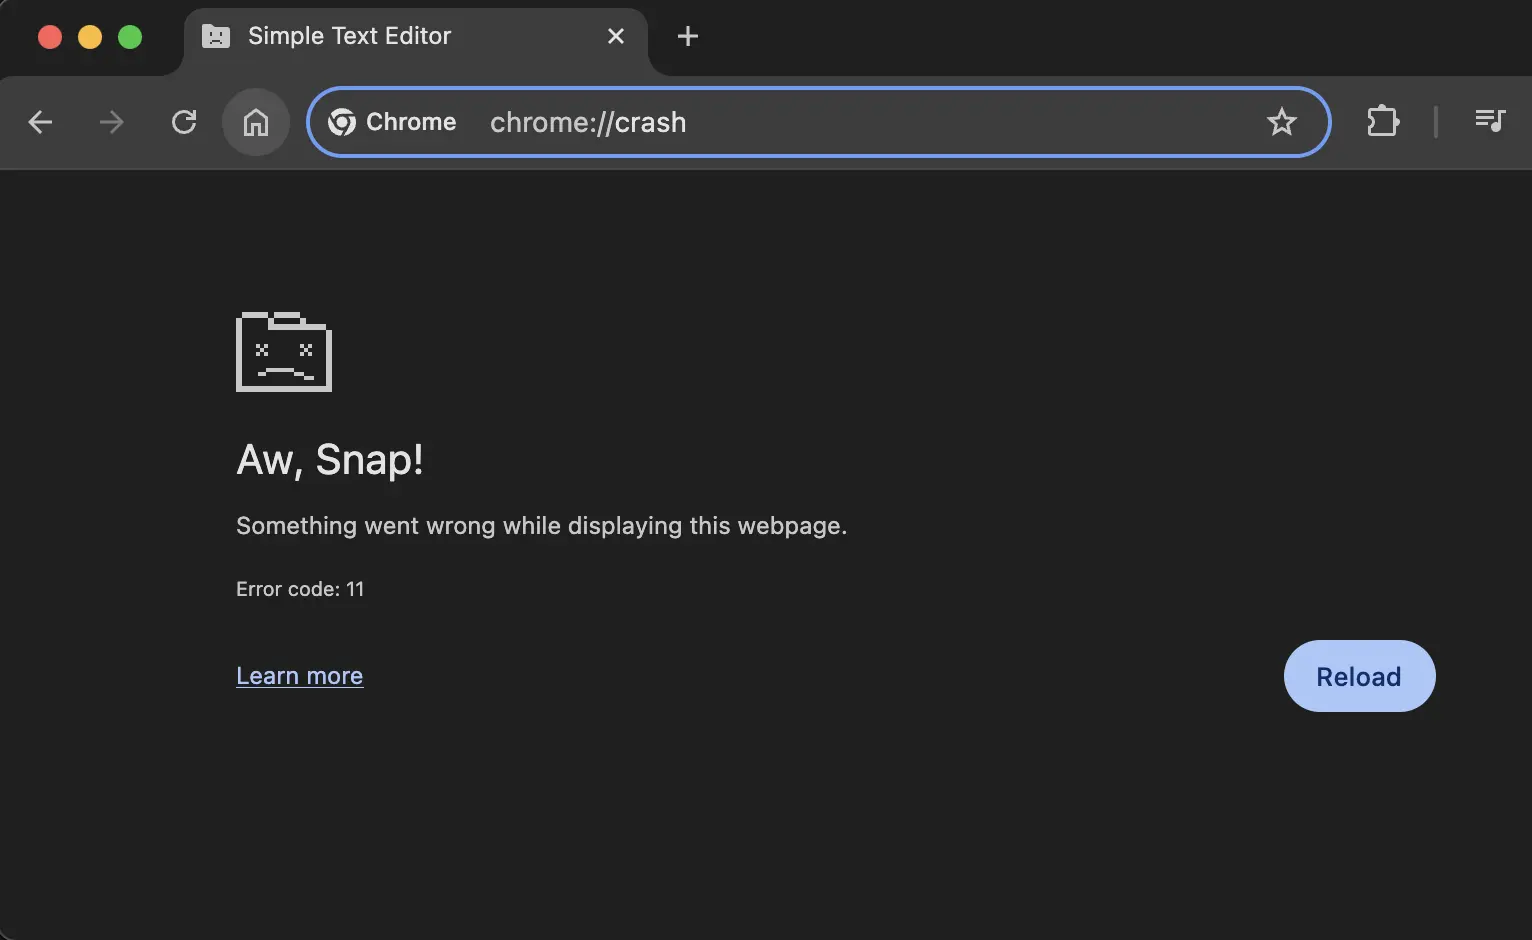The image size is (1532, 940).
Task: Click the Simple Text Editor tab favicon
Action: (x=215, y=36)
